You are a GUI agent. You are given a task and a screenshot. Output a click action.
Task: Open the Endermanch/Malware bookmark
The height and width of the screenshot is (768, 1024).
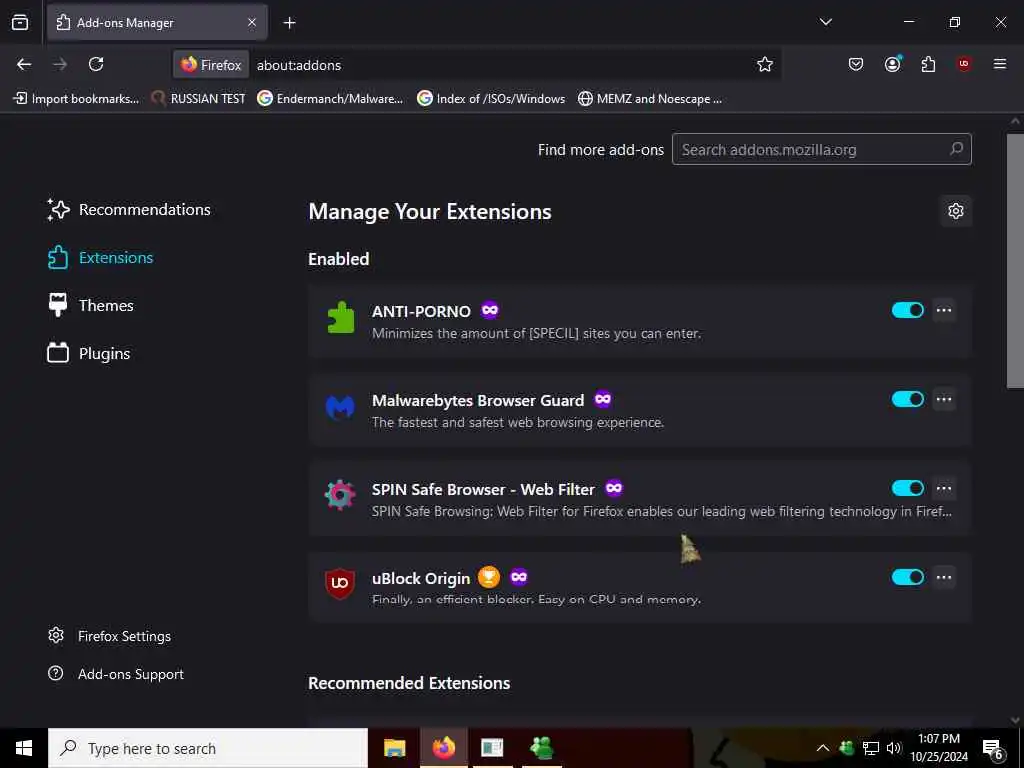[330, 99]
